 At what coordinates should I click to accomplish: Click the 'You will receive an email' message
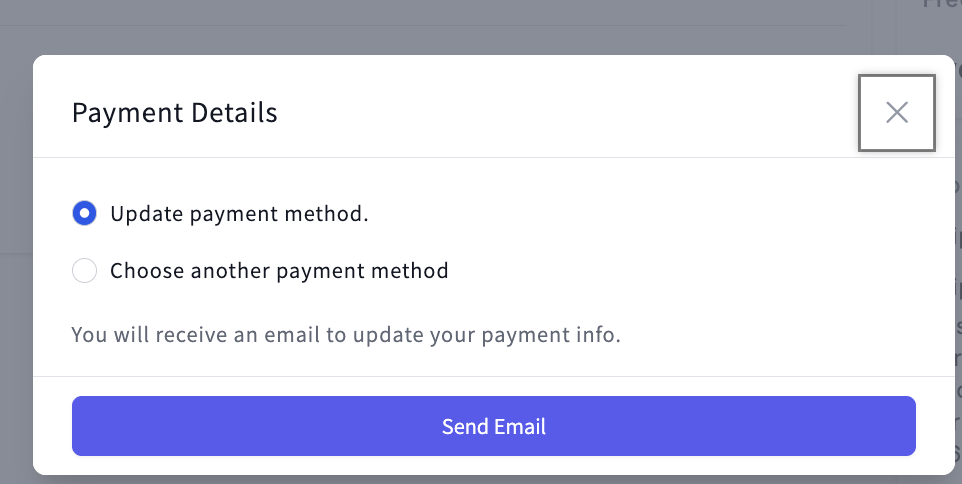[x=346, y=334]
